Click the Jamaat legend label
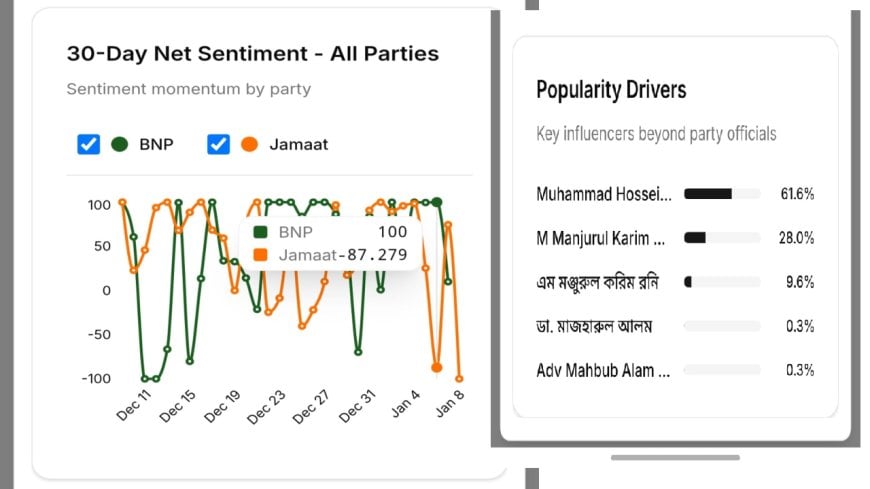Image resolution: width=870 pixels, height=489 pixels. (298, 144)
